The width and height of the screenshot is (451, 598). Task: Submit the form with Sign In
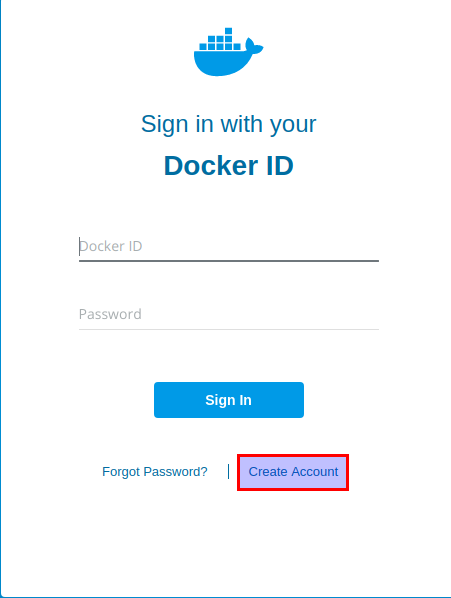229,400
